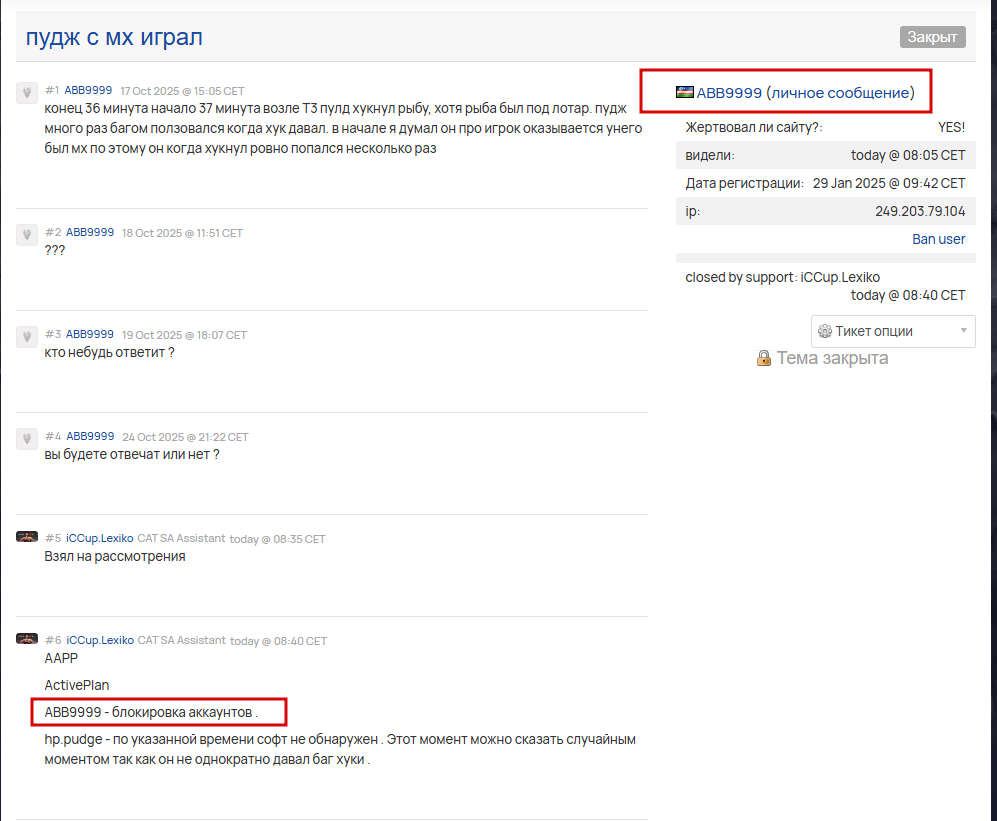Viewport: 997px width, 821px height.
Task: Open ABB9999 author link in post #1
Action: (88, 90)
